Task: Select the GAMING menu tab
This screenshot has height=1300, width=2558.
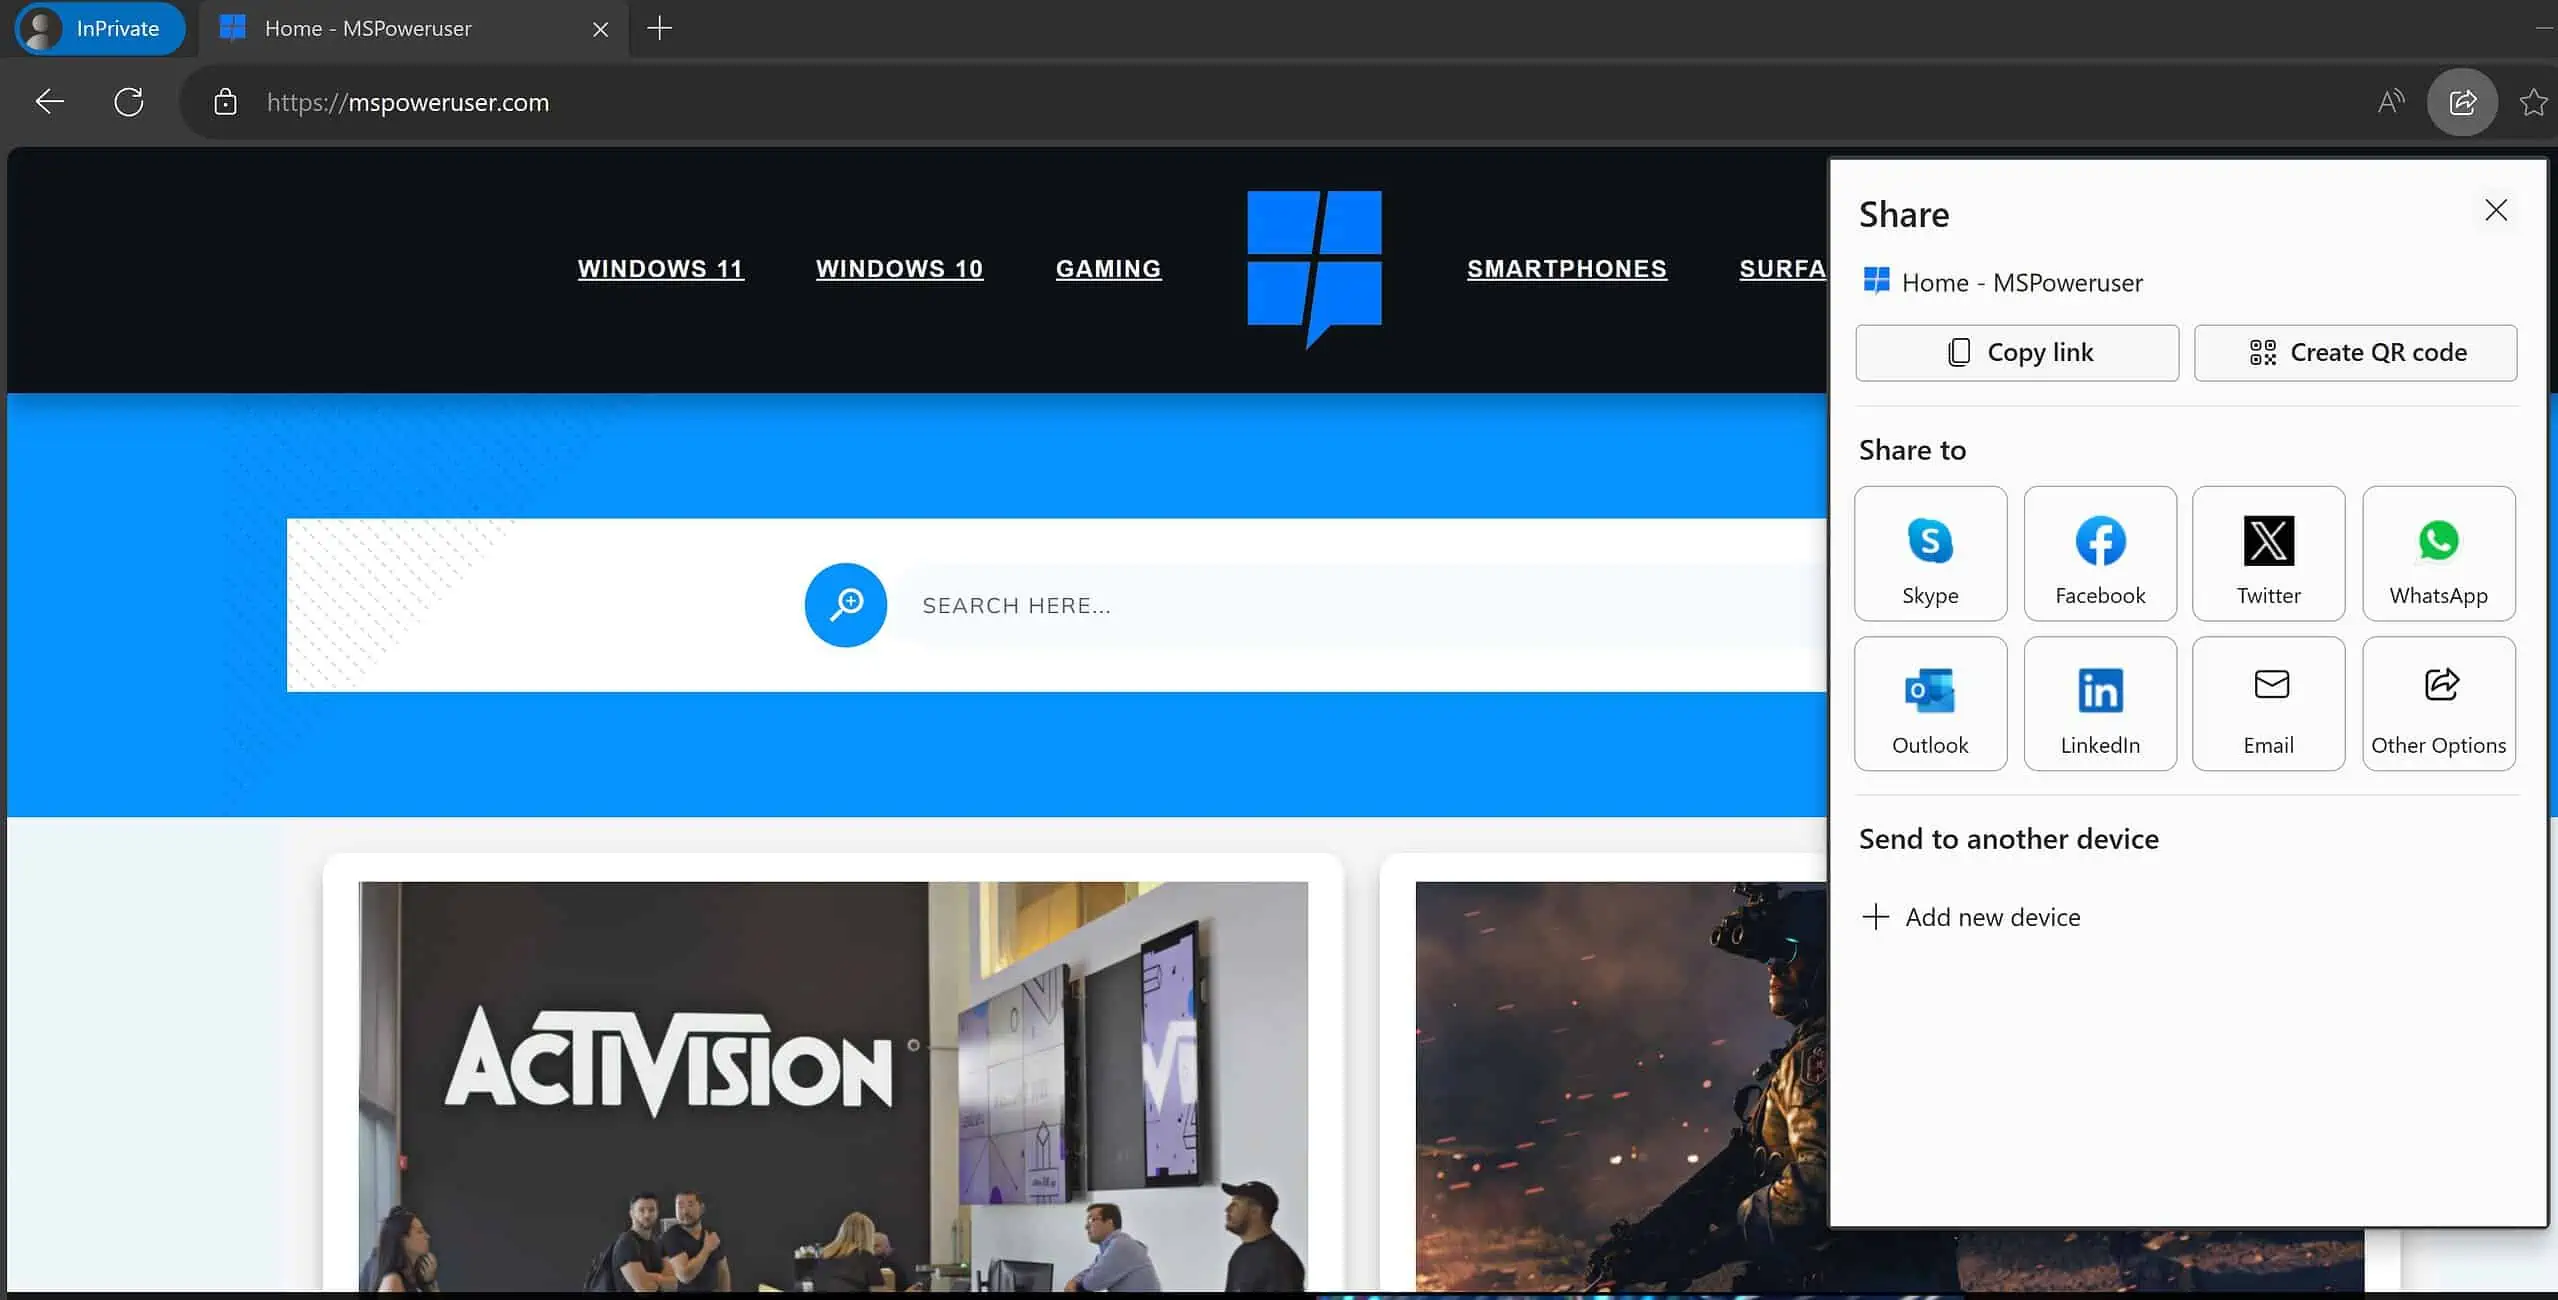Action: pos(1107,267)
